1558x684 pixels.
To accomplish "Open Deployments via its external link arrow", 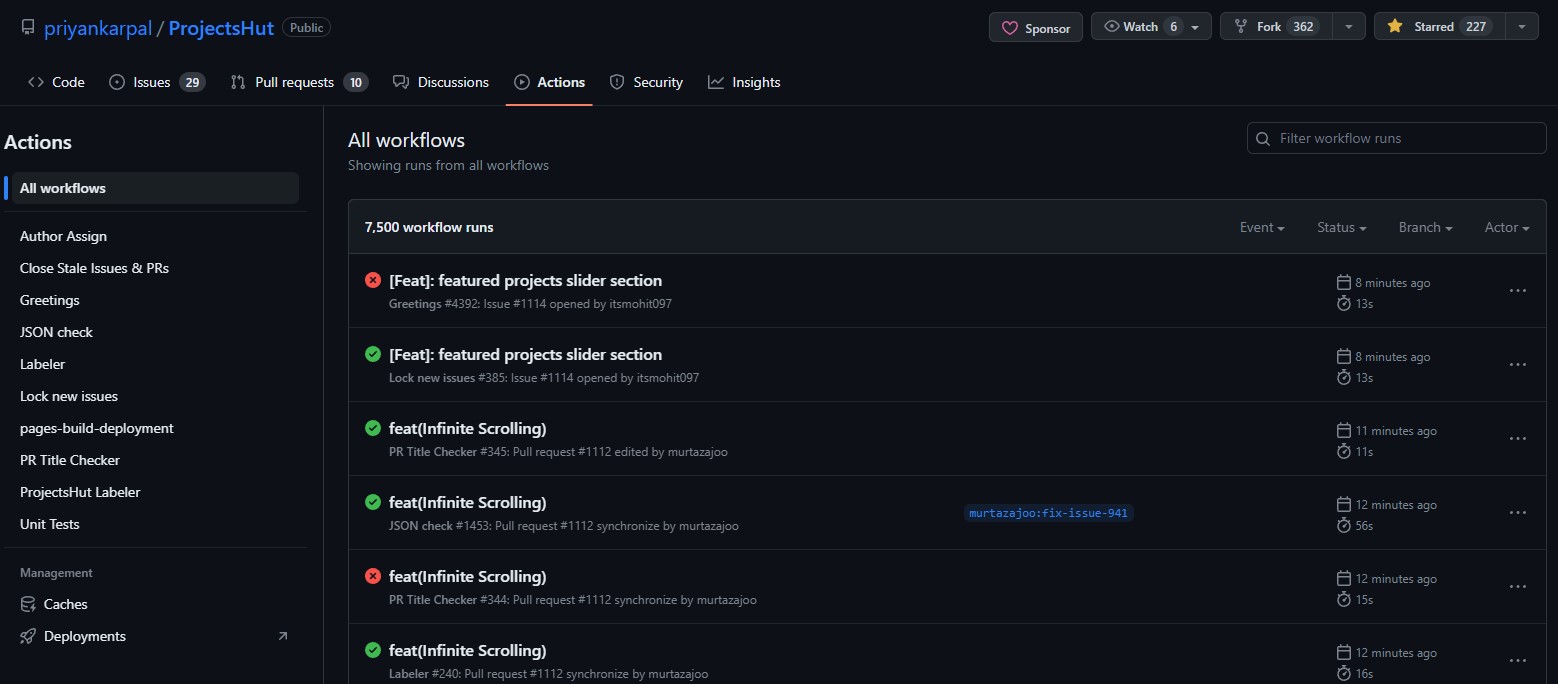I will (282, 635).
